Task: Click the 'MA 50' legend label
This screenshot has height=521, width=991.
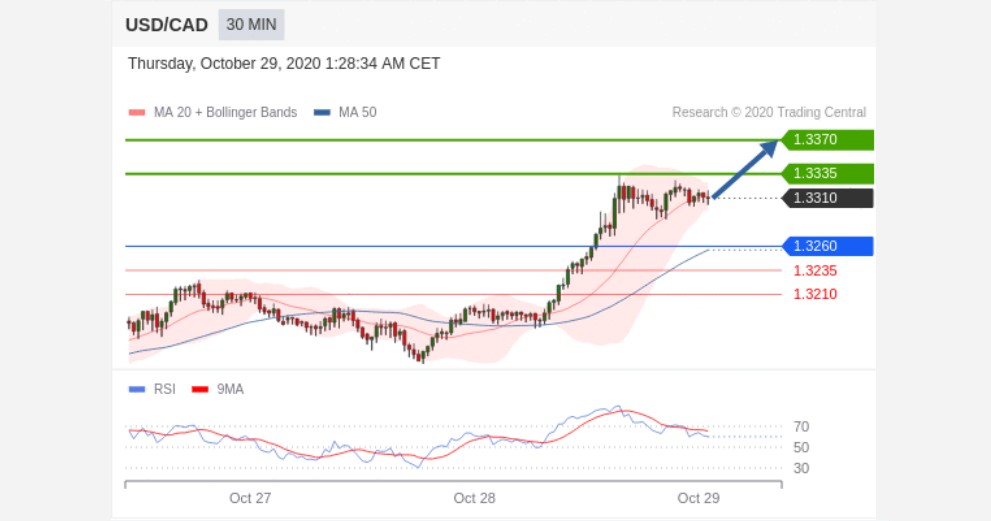Action: pyautogui.click(x=357, y=112)
